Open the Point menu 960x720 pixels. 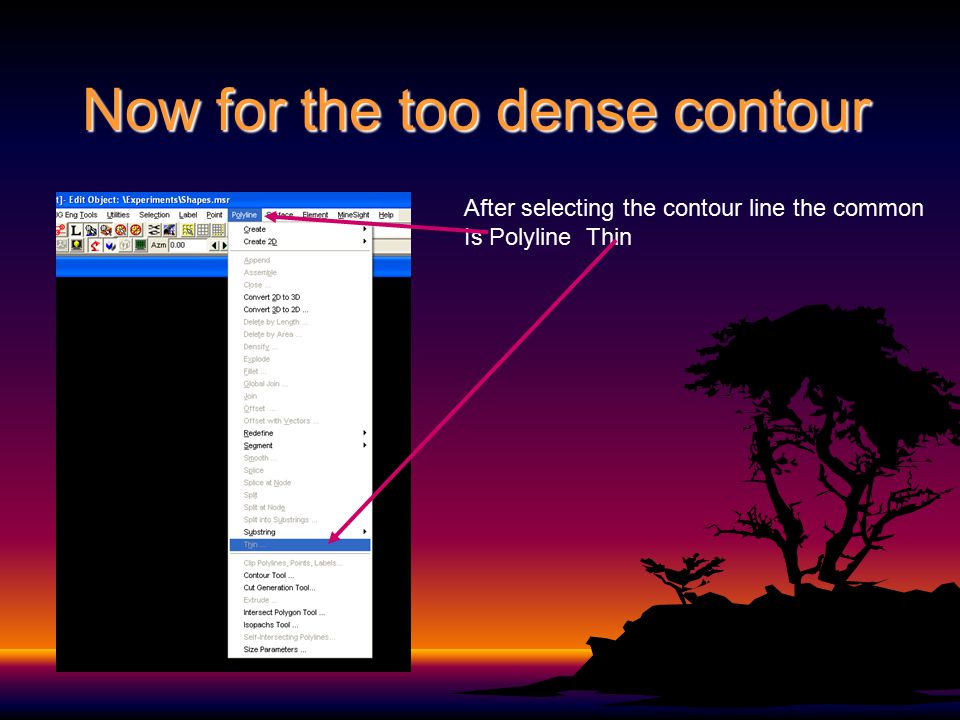(214, 215)
